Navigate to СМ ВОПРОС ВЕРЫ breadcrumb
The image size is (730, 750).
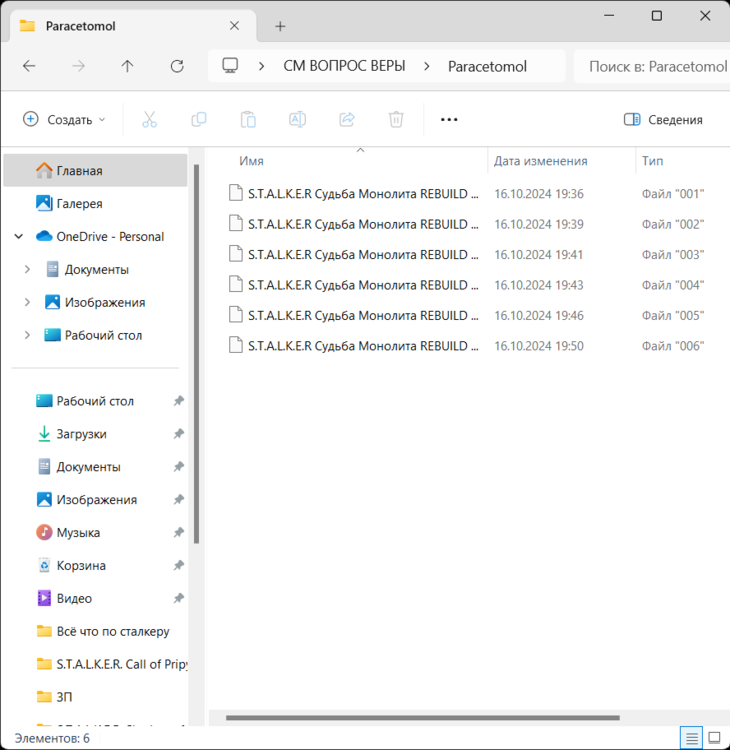click(344, 66)
